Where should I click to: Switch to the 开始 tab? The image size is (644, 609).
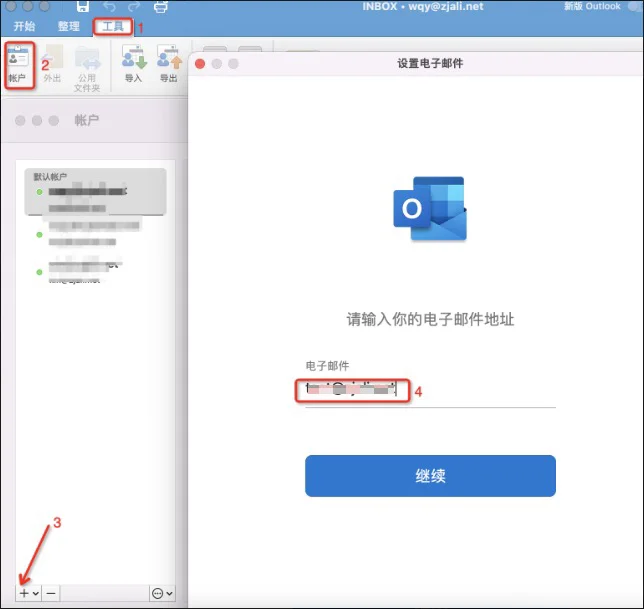pos(24,27)
